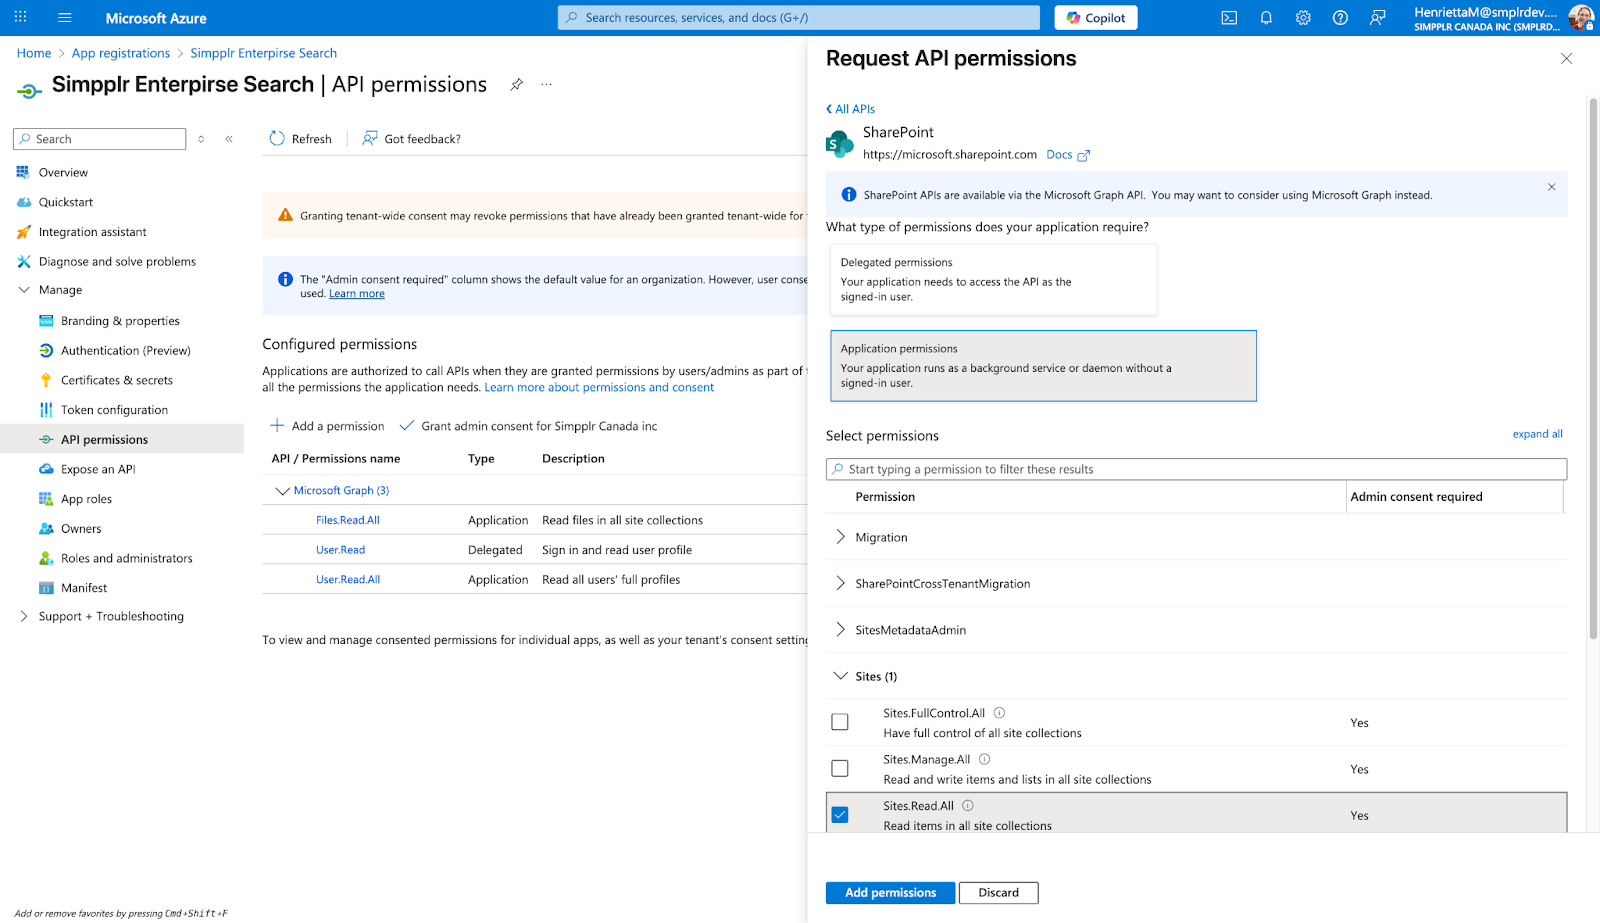This screenshot has height=923, width=1600.
Task: Open Cloud Shell from the top bar
Action: point(1229,18)
